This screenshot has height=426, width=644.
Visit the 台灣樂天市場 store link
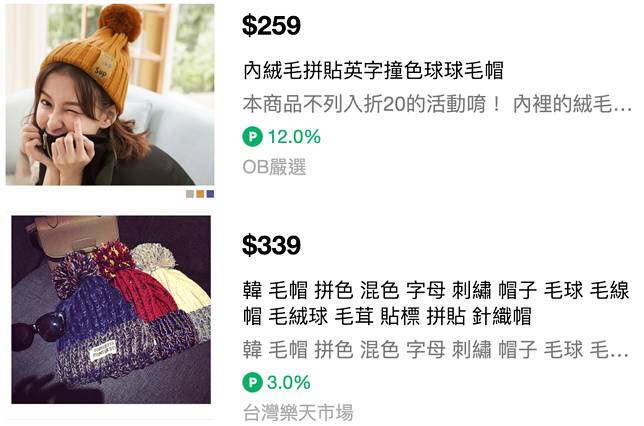(x=298, y=412)
